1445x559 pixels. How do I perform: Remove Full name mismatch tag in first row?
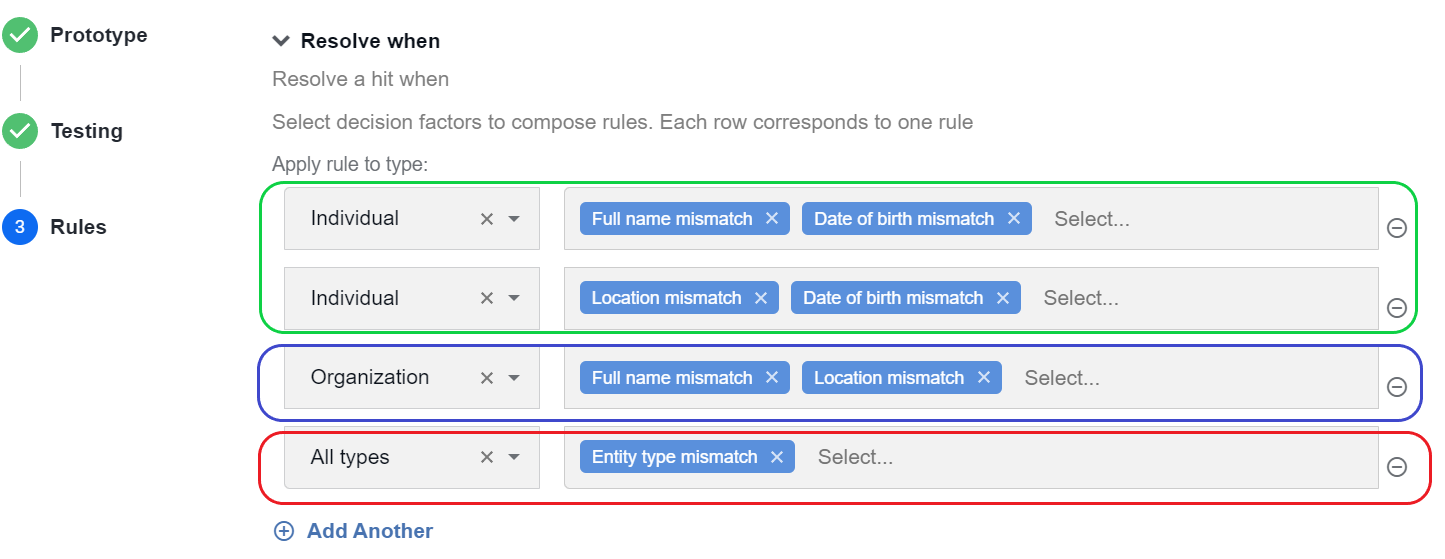[771, 218]
